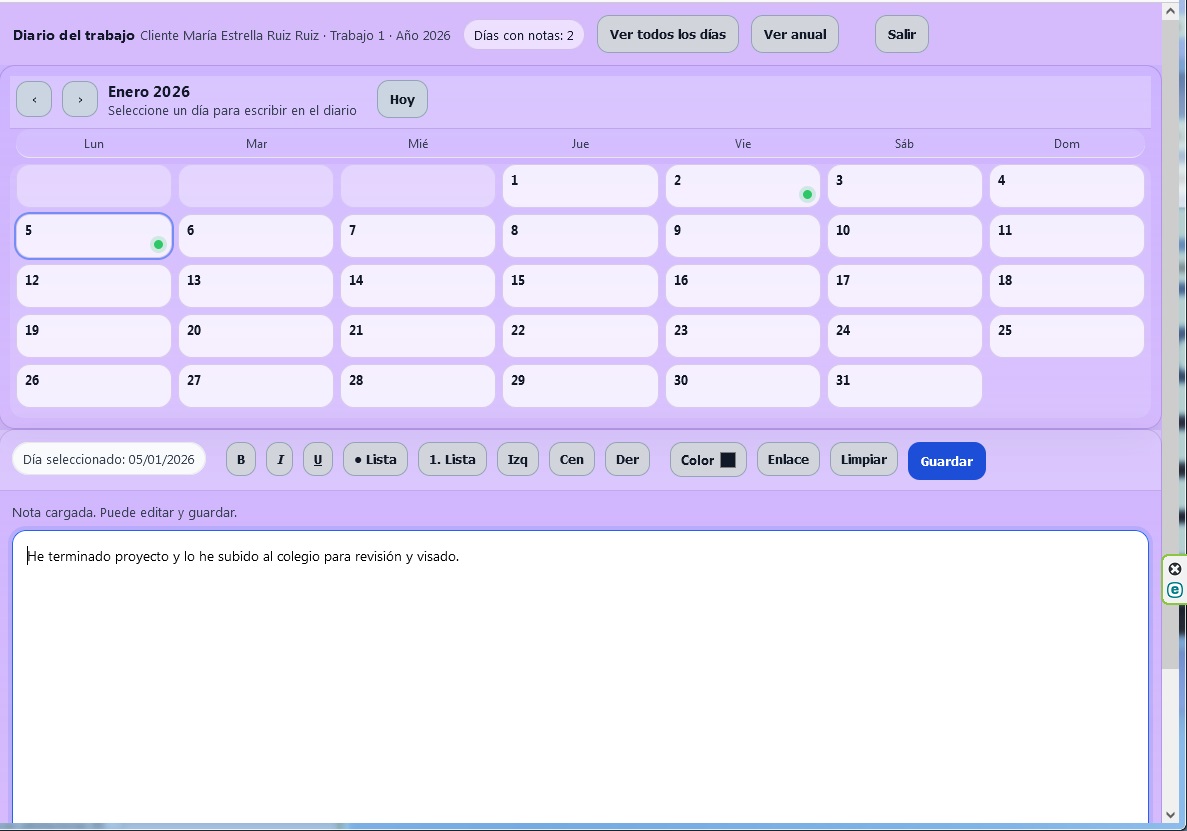1187x831 pixels.
Task: Apply italic formatting with I button
Action: pyautogui.click(x=280, y=460)
